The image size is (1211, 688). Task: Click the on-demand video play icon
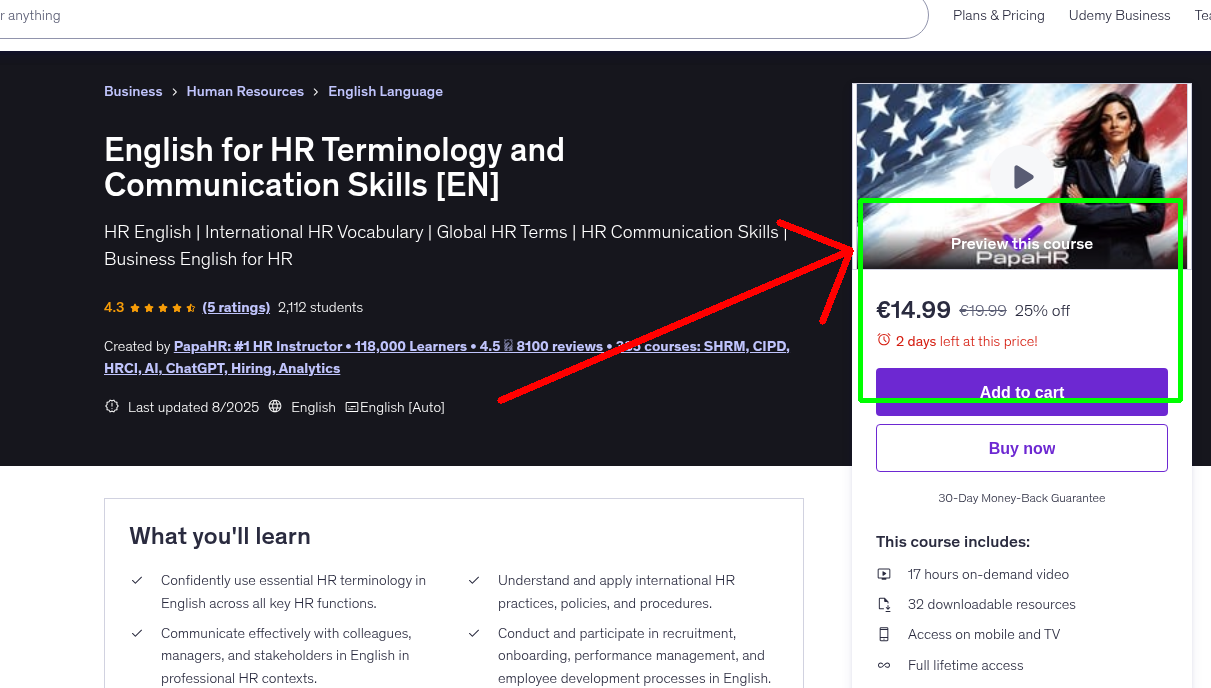(884, 574)
